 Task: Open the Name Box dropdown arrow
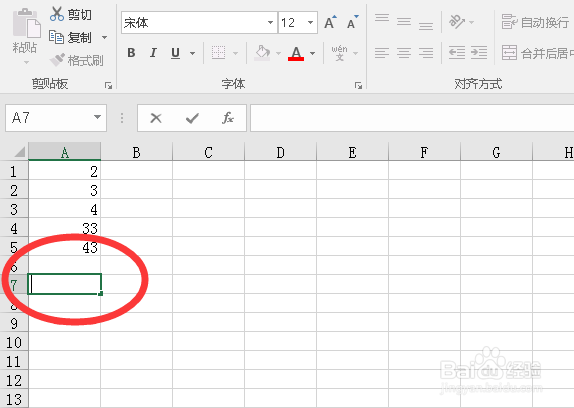coord(97,117)
